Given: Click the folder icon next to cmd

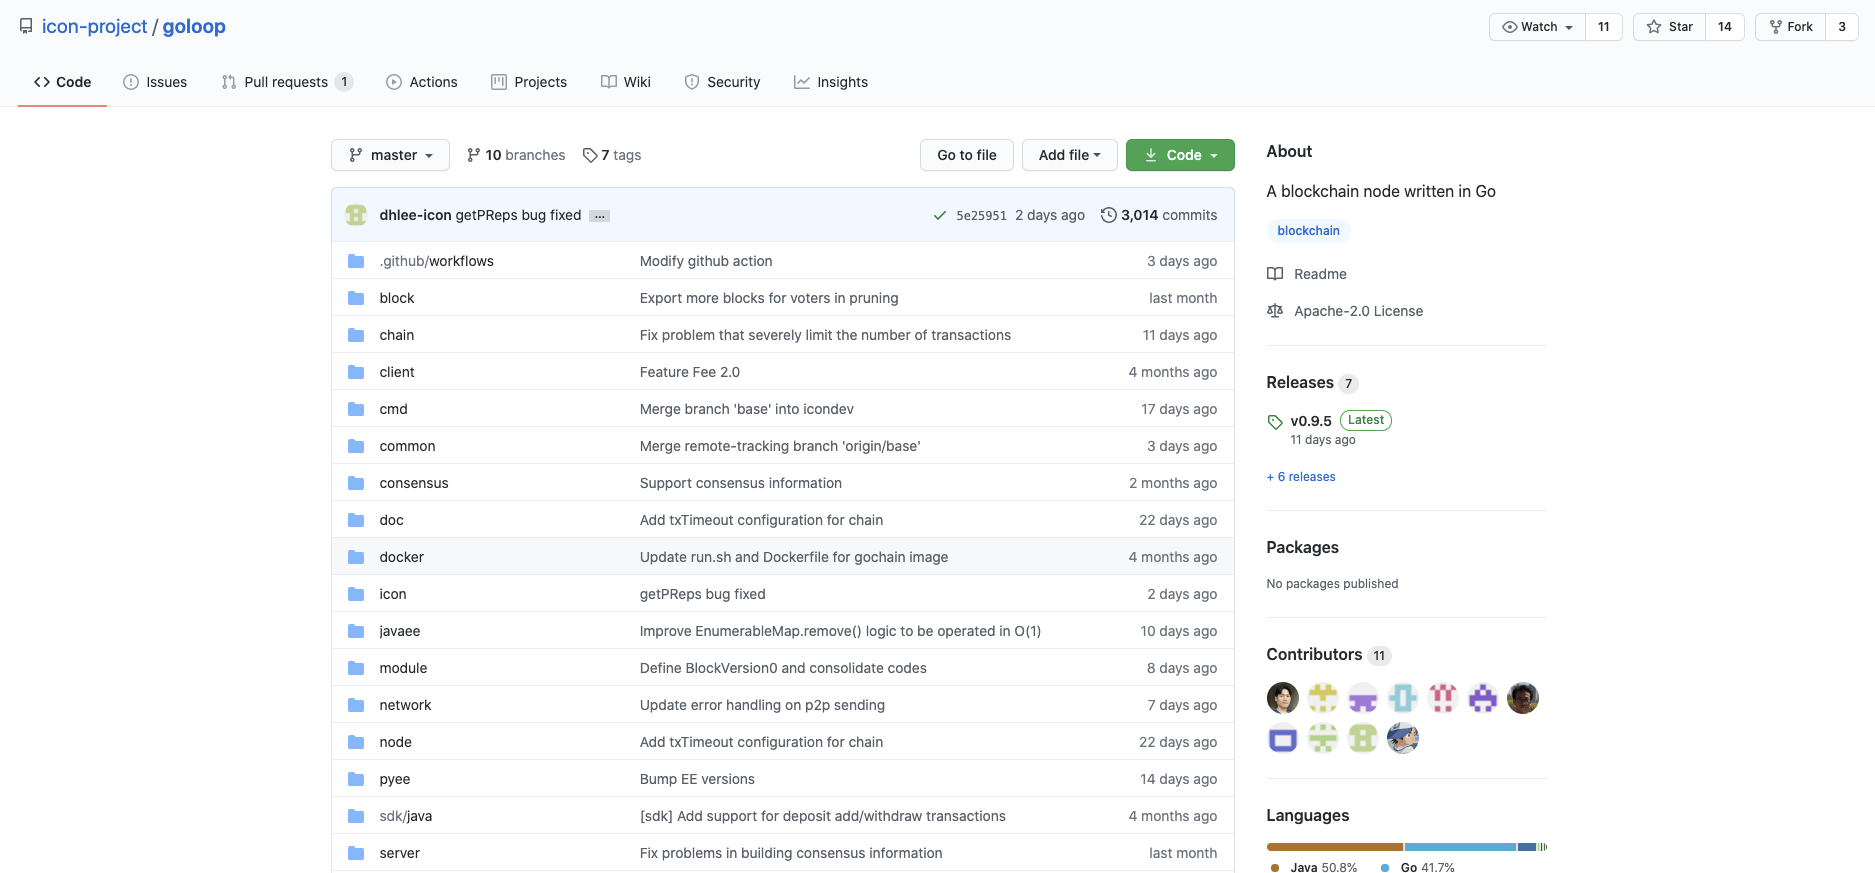Looking at the screenshot, I should (356, 409).
